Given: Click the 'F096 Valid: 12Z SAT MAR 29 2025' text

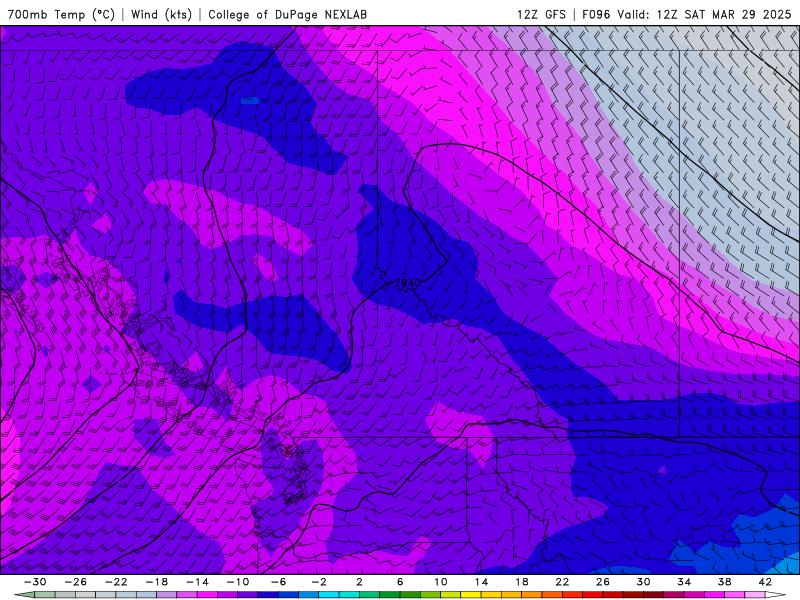Looking at the screenshot, I should (687, 14).
